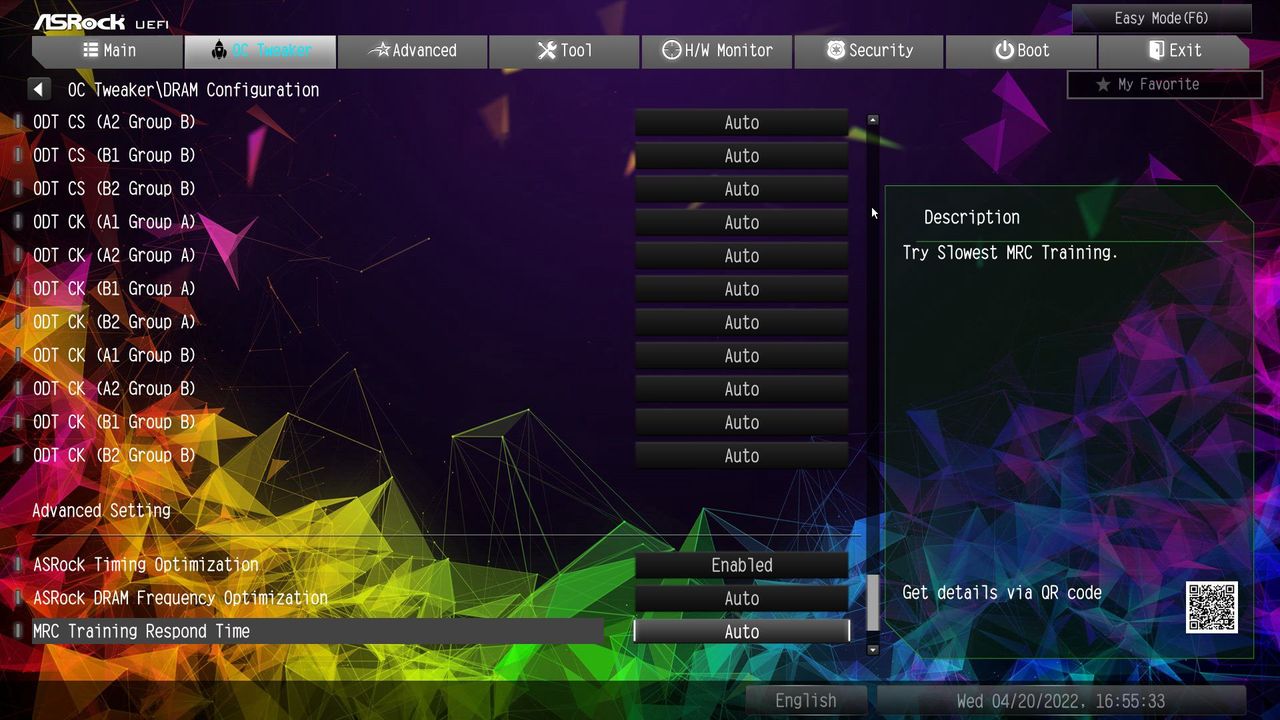1280x720 pixels.
Task: Open the Main tab
Action: [x=108, y=51]
